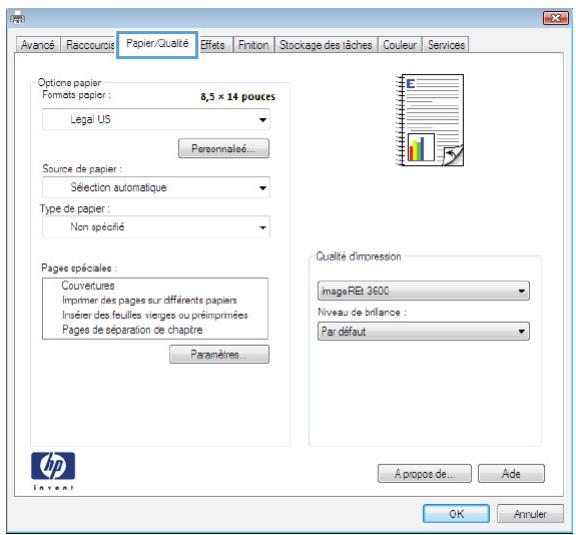Open the Finition tab
The width and height of the screenshot is (576, 535).
(x=253, y=45)
